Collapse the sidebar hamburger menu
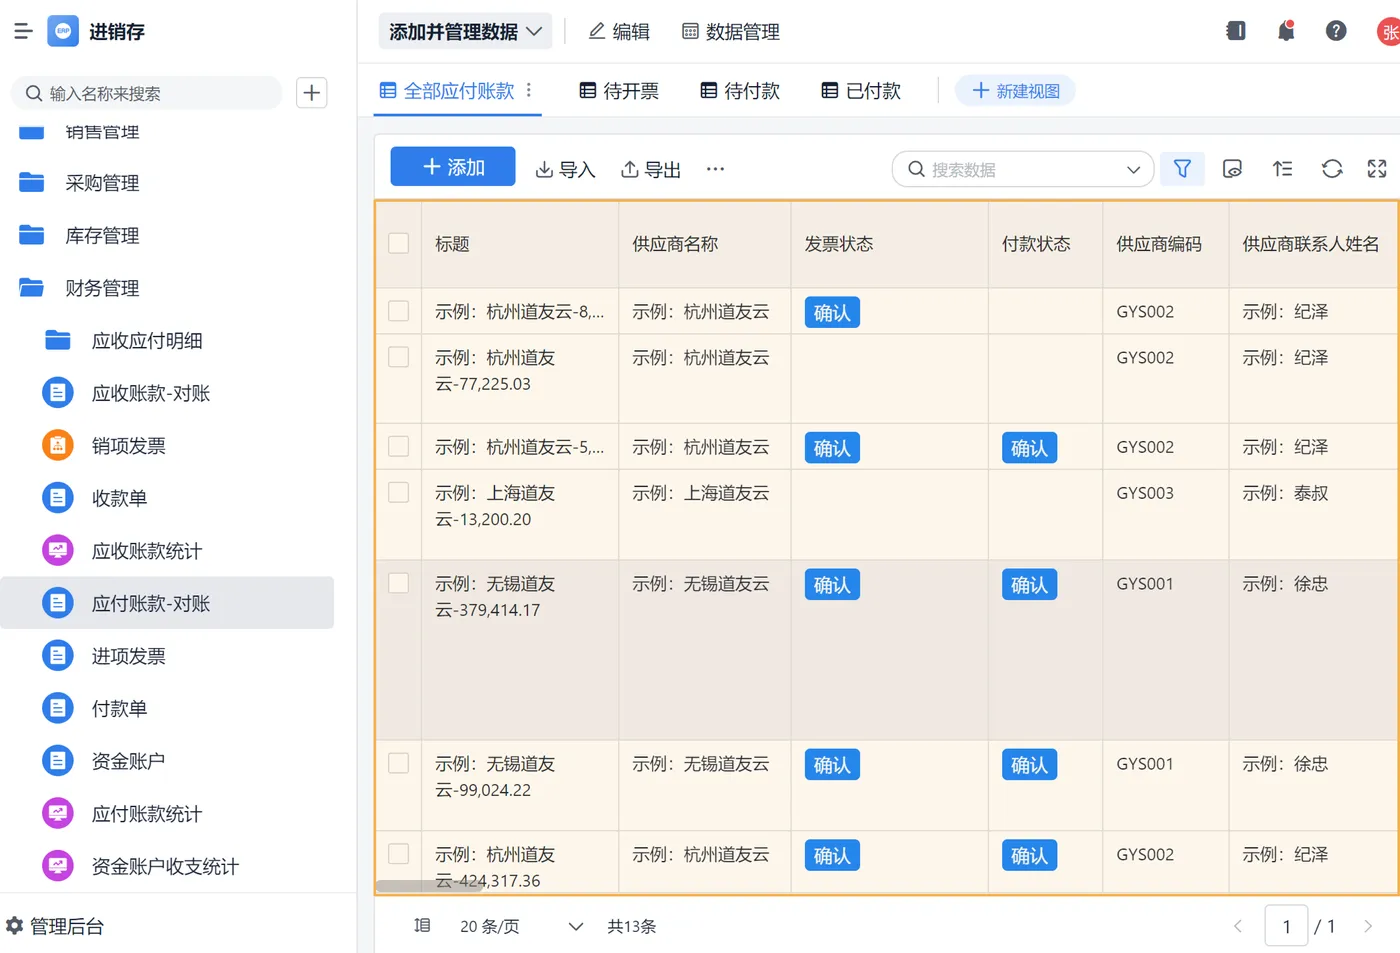 click(x=23, y=32)
